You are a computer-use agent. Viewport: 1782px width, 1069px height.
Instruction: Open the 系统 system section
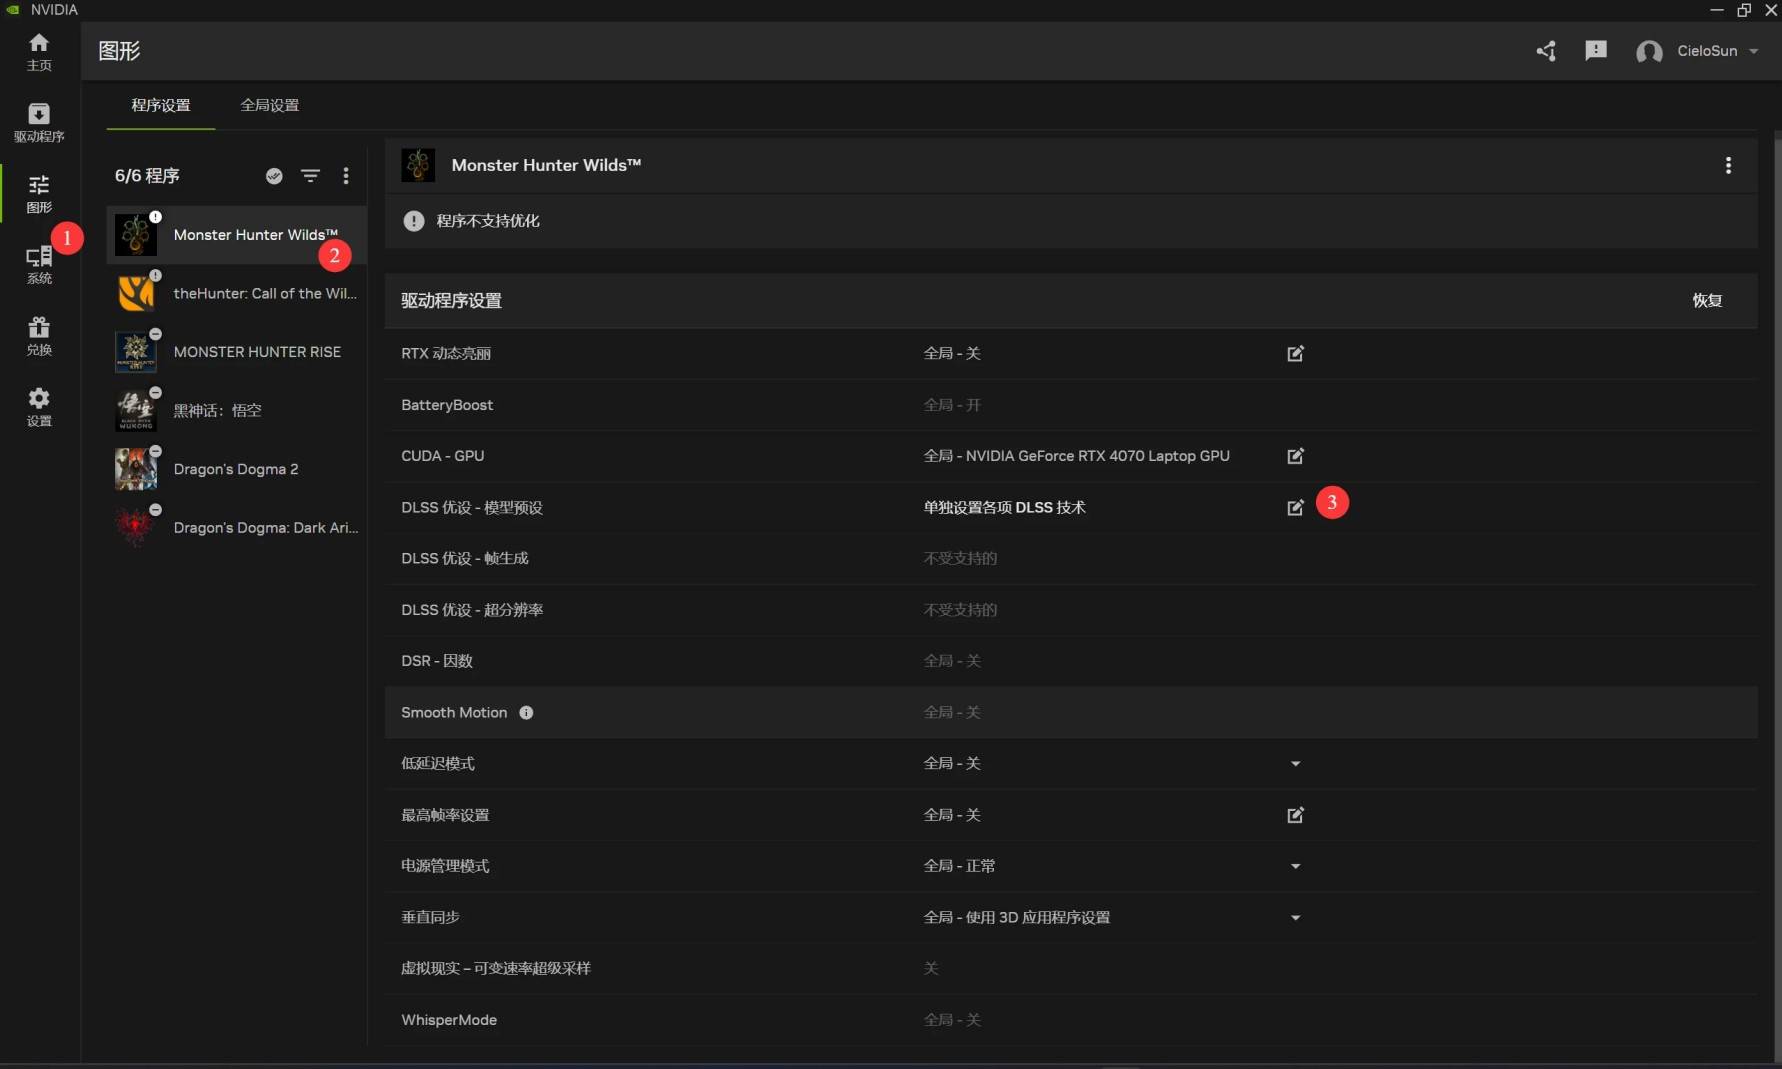pos(39,264)
